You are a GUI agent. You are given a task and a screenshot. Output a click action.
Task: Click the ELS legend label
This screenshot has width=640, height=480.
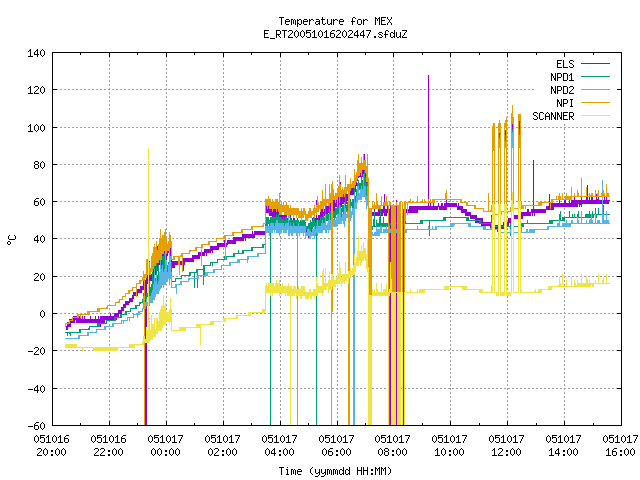tap(565, 64)
